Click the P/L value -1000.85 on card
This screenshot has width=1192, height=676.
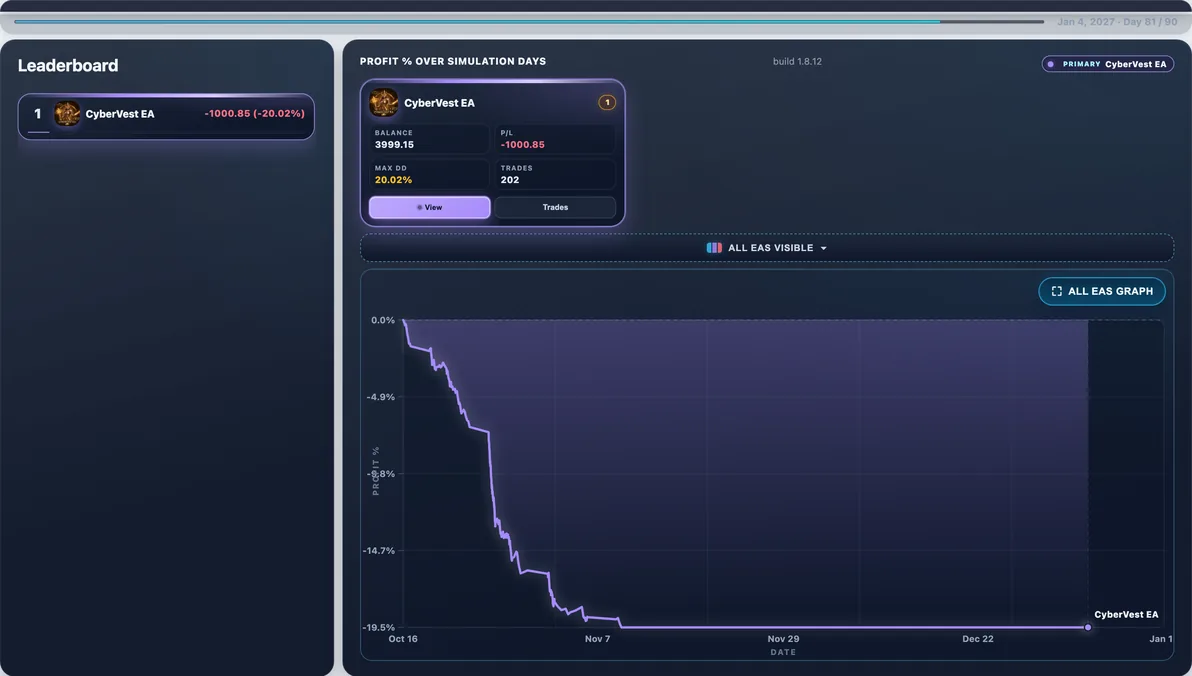tap(523, 144)
